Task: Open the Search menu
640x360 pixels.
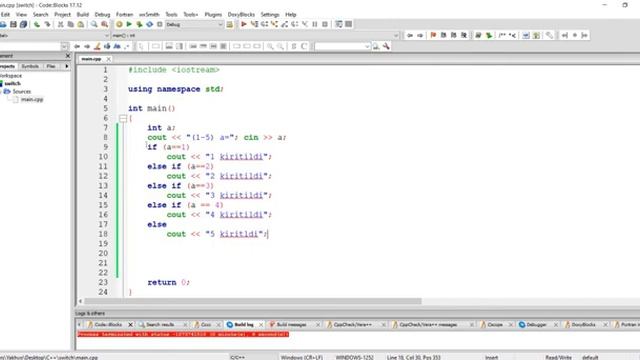Action: 40,14
